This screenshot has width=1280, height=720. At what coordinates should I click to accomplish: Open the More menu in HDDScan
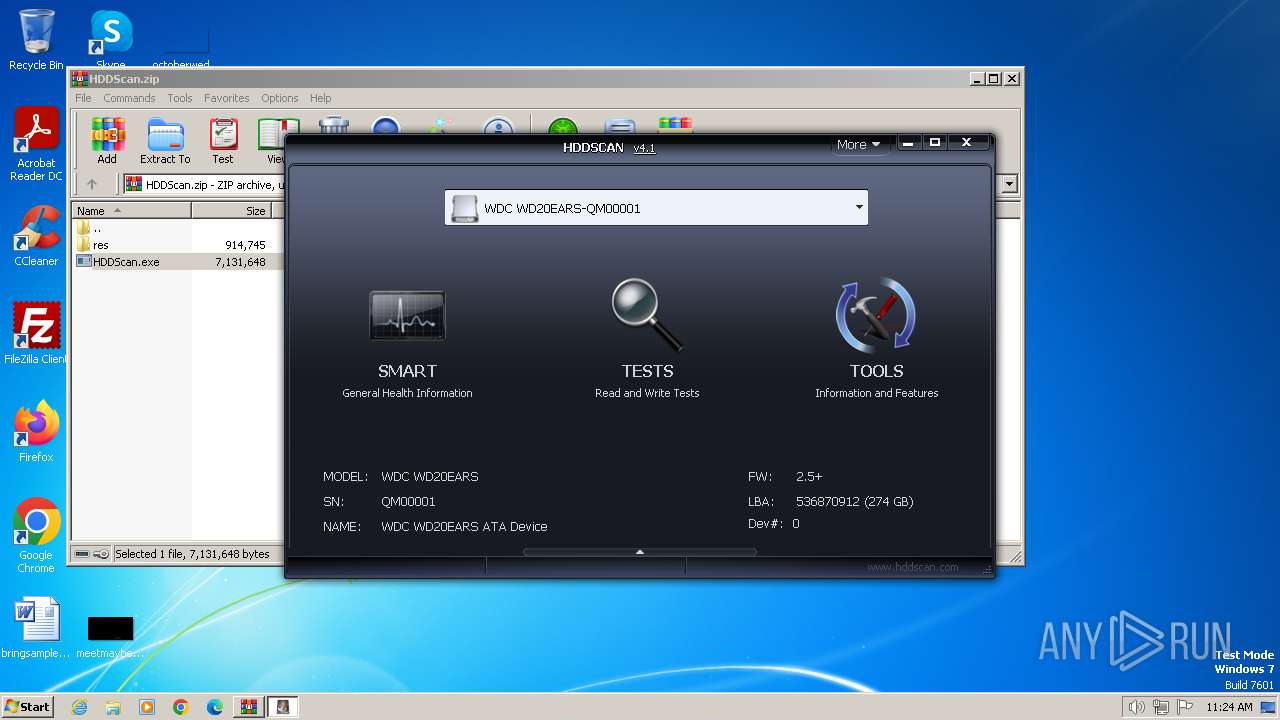click(x=858, y=144)
